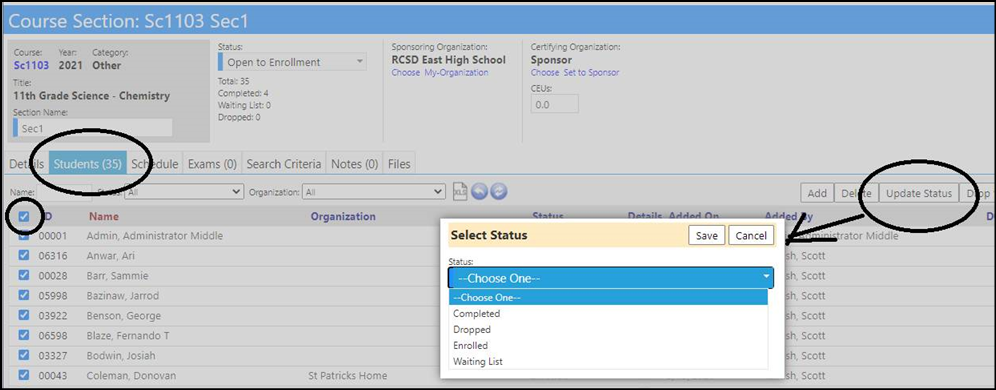Click Choose under Sponsoring Organization
The image size is (996, 390).
click(x=405, y=72)
